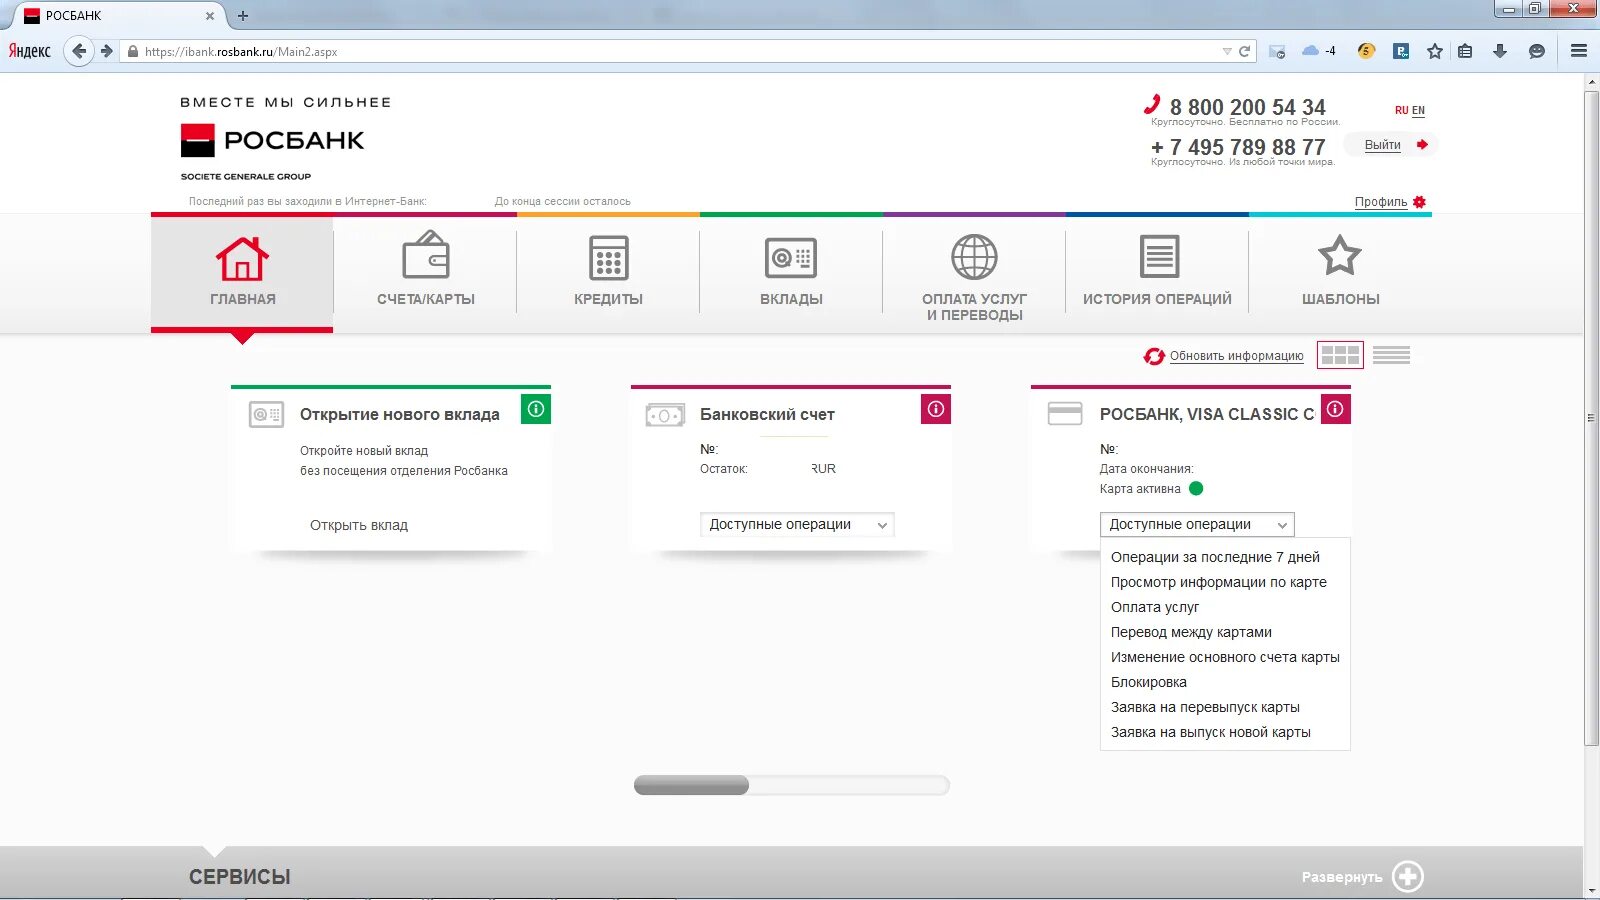1600x900 pixels.
Task: Close the РОСБАНК browser tab
Action: click(210, 16)
